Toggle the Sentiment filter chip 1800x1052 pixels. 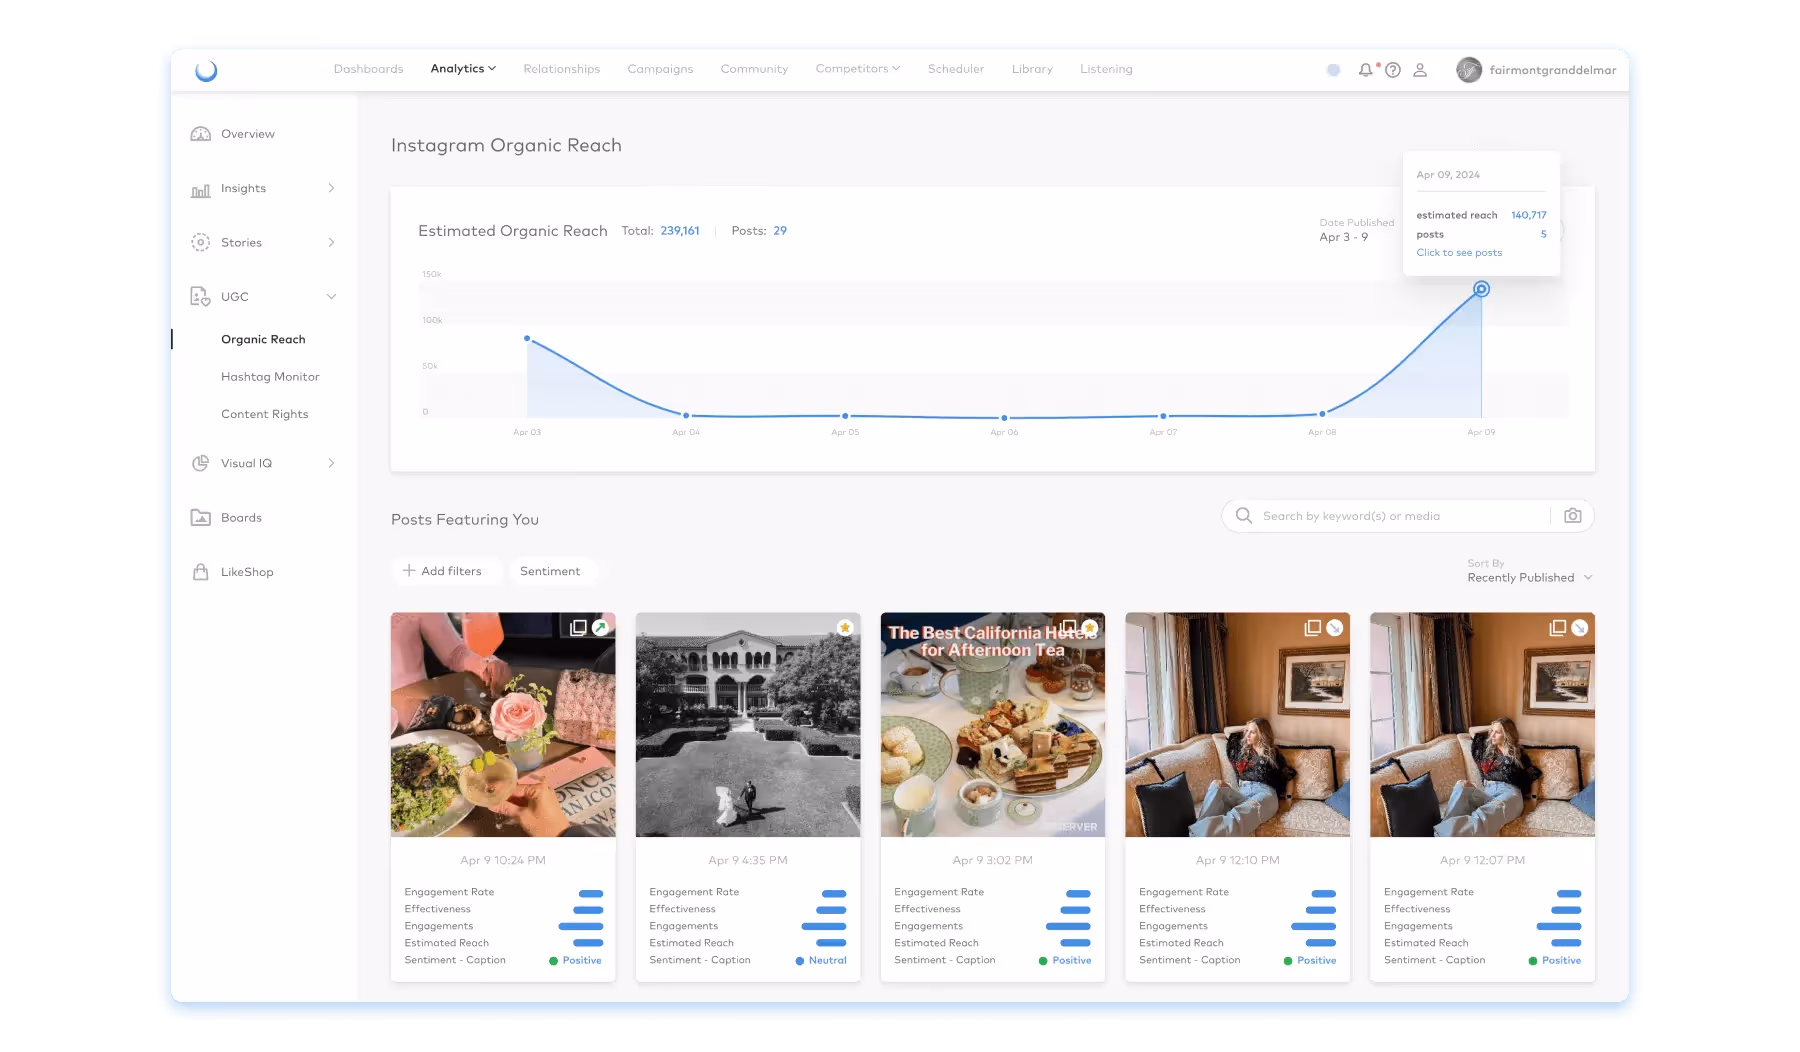point(551,571)
